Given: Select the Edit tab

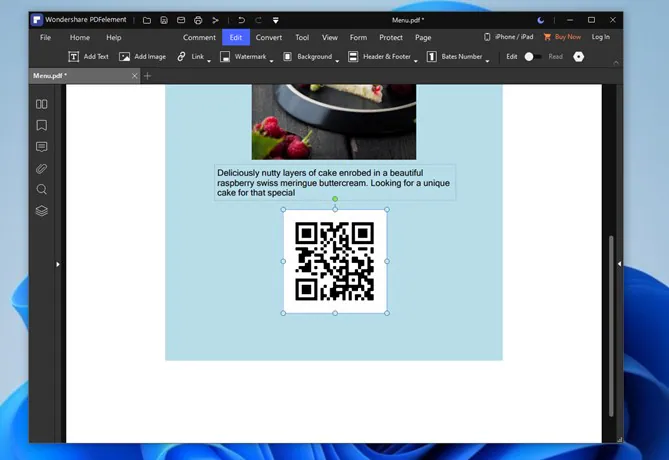Looking at the screenshot, I should tap(236, 38).
